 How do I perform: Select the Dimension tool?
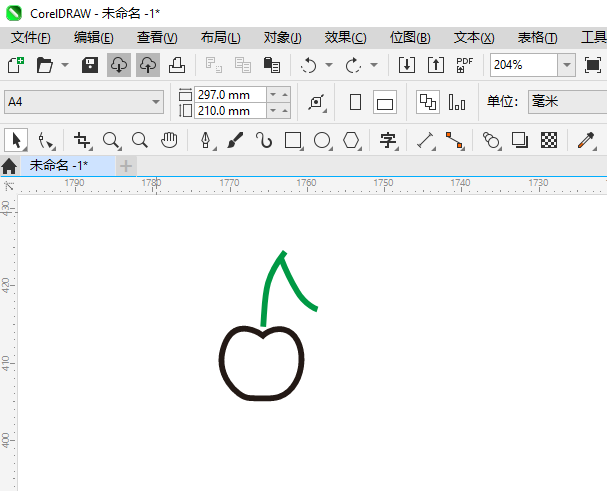(x=425, y=140)
